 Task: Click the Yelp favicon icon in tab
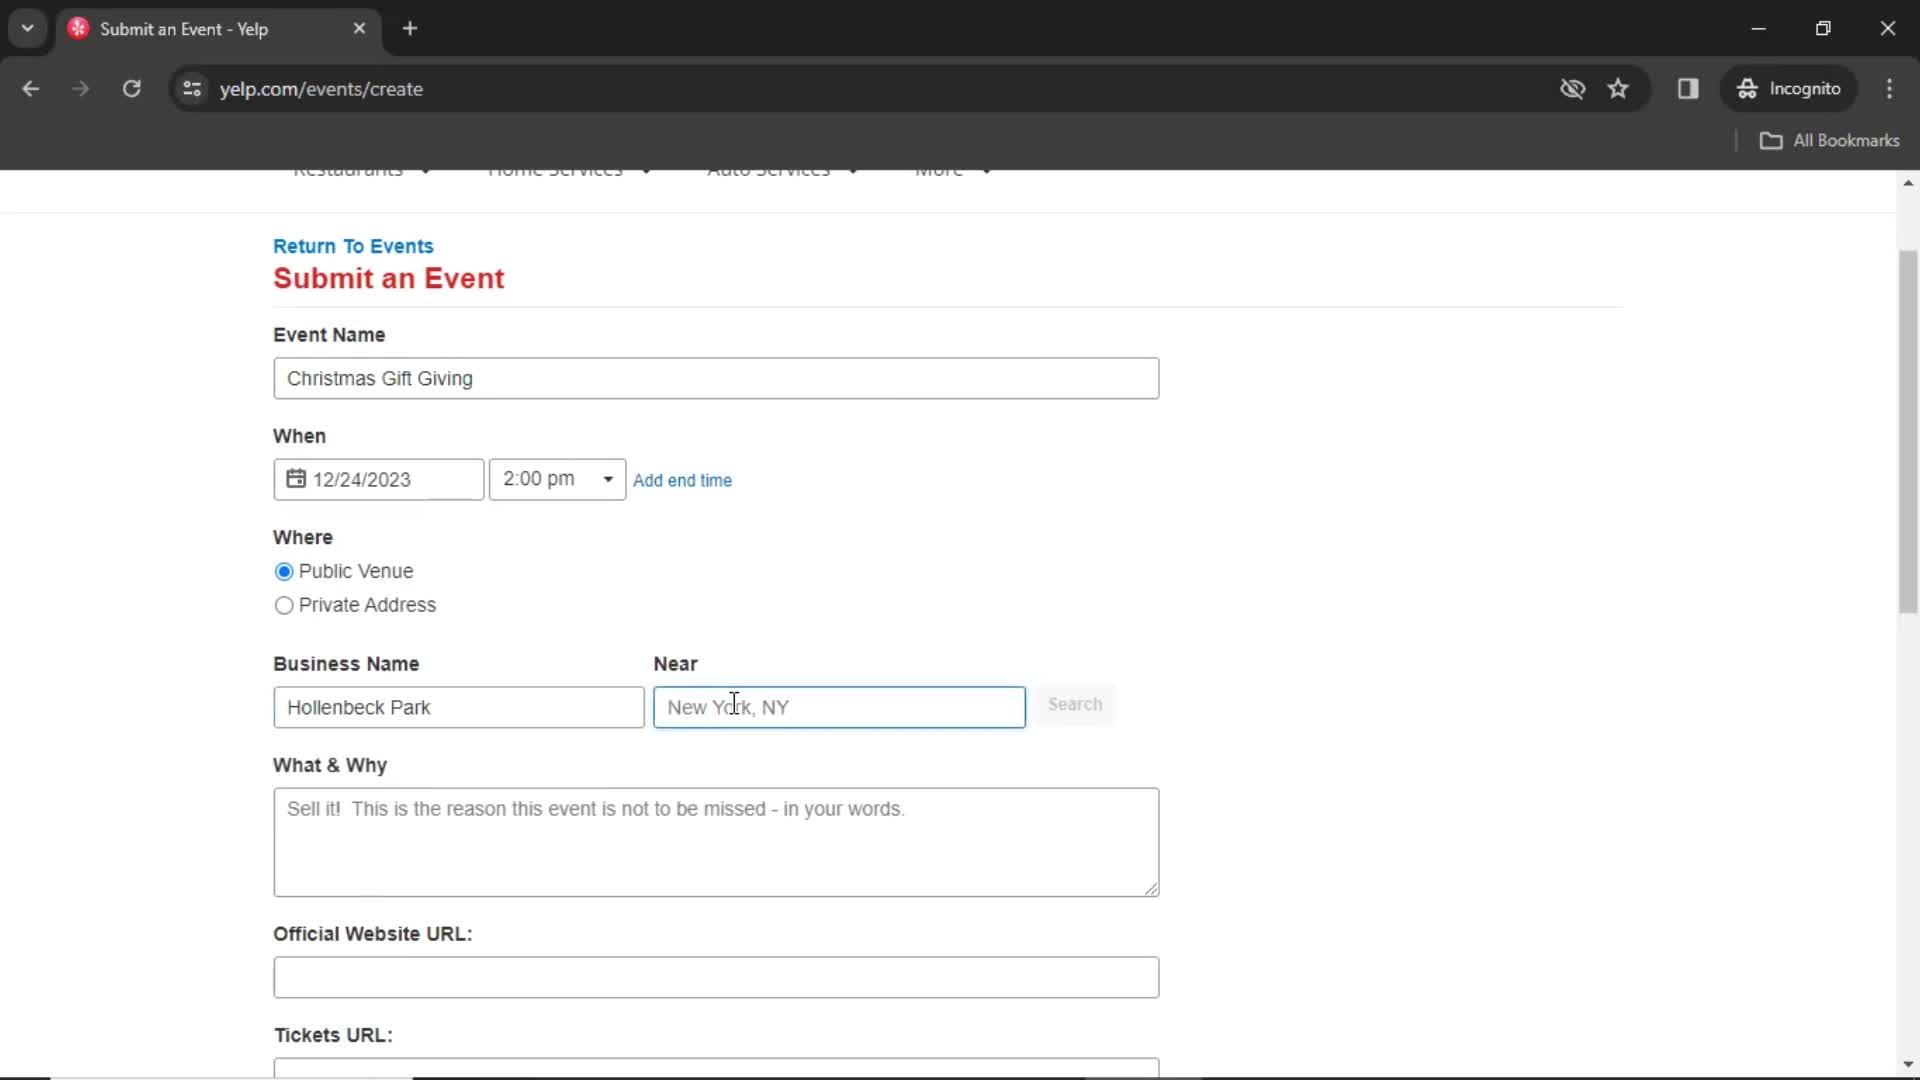79,28
